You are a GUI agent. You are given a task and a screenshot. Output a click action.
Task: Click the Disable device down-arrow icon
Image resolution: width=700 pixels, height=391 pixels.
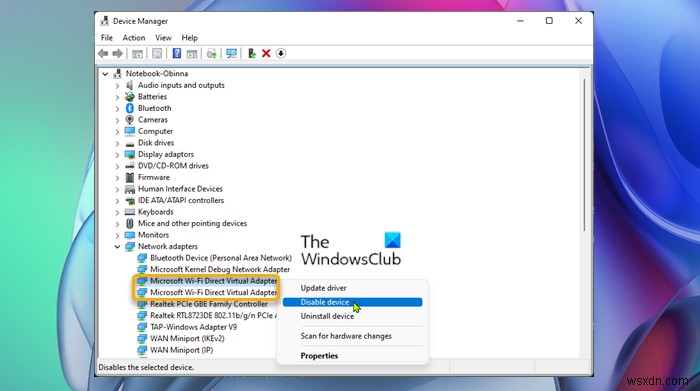[x=281, y=54]
